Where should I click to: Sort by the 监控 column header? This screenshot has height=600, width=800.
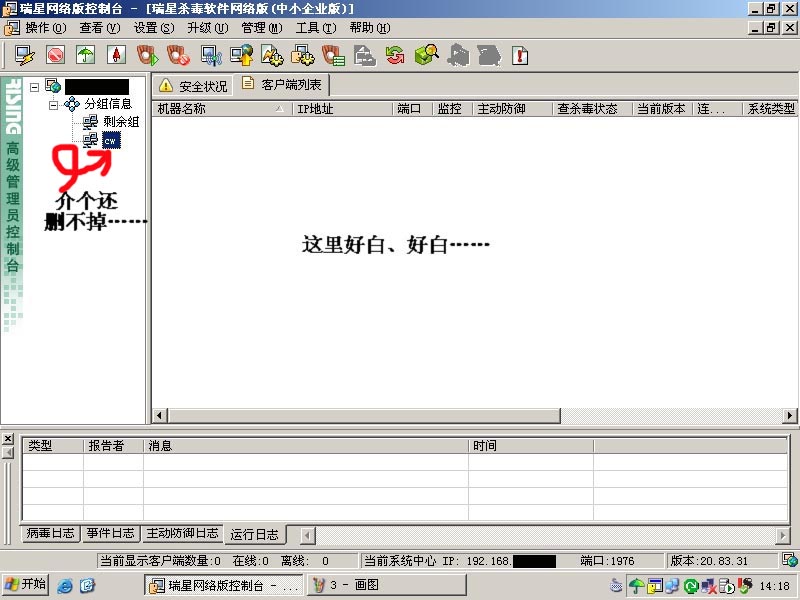[x=453, y=109]
